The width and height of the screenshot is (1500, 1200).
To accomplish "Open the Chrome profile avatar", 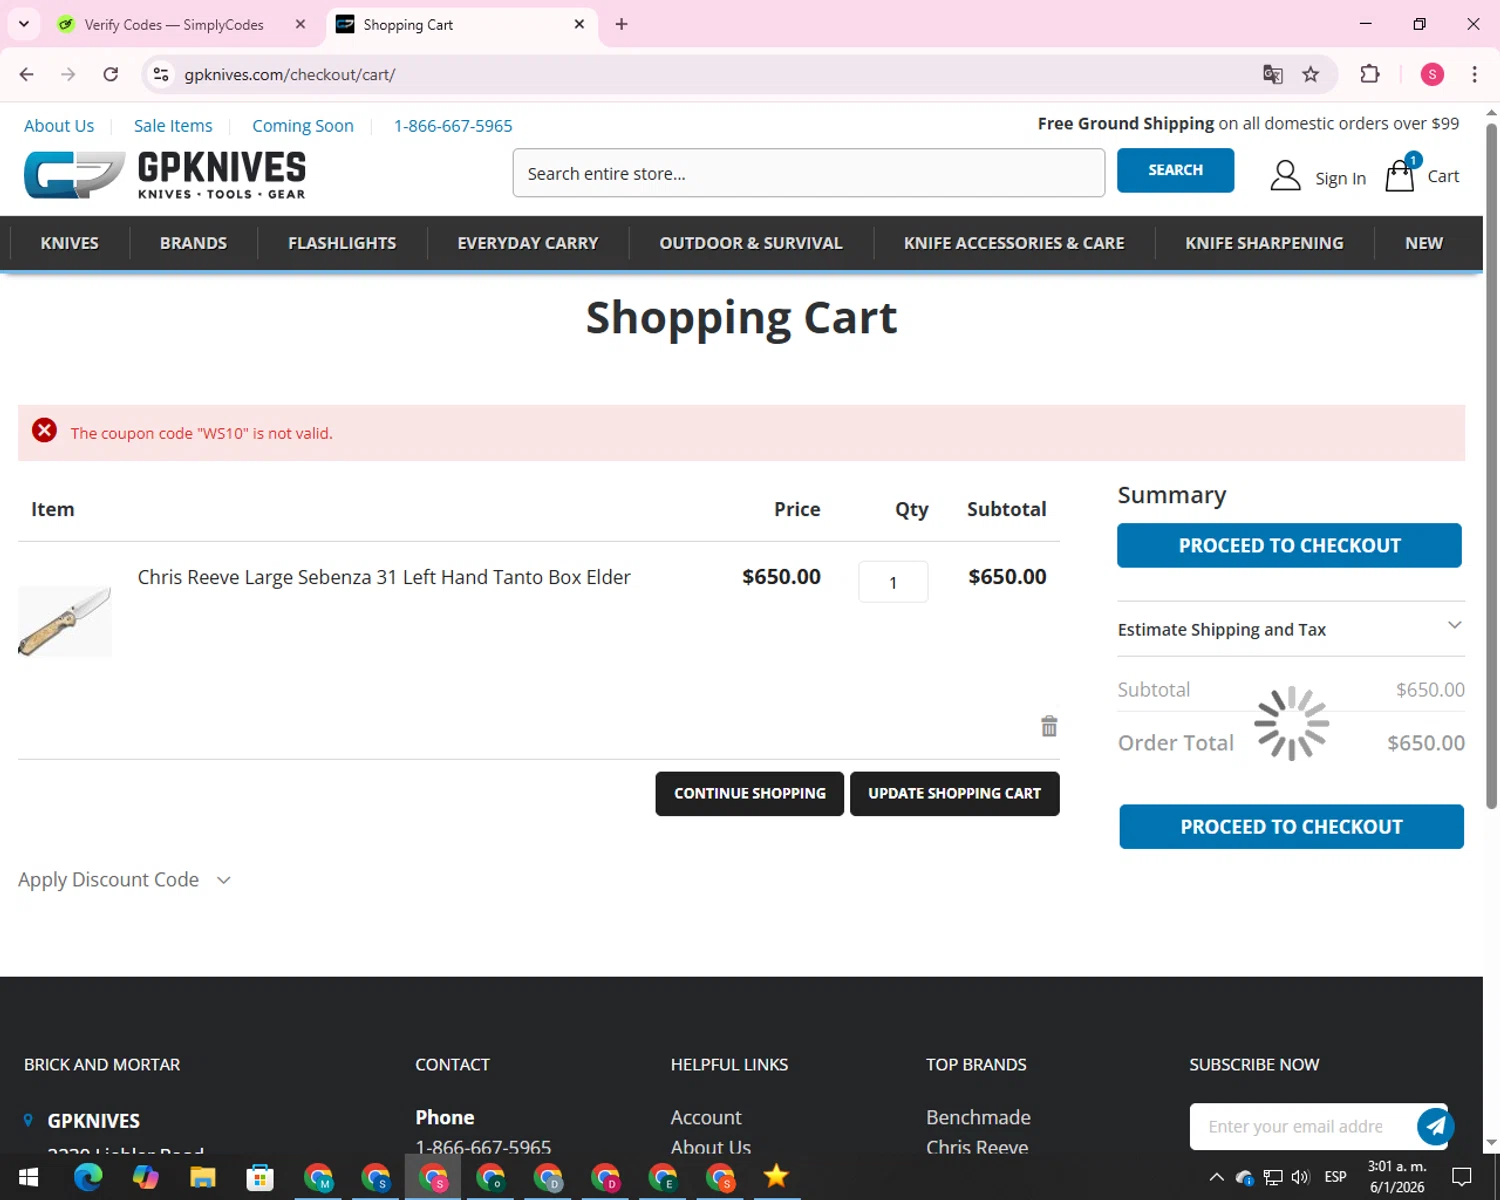I will click(x=1432, y=74).
